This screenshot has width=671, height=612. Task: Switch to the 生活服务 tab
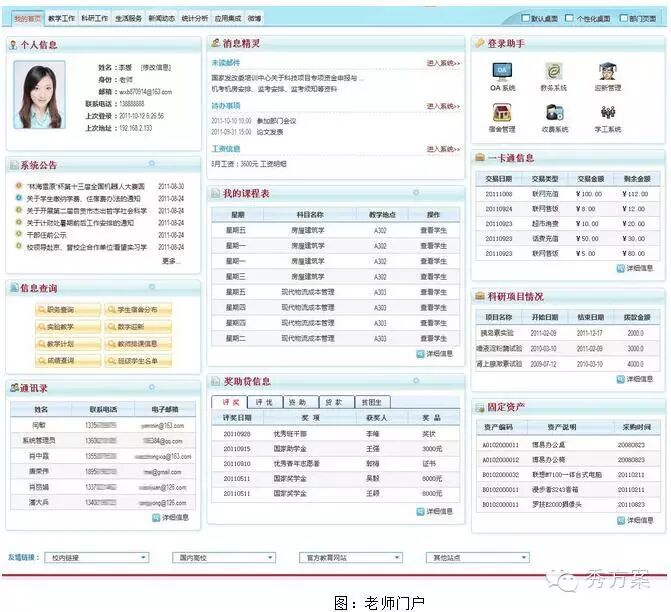coord(128,18)
